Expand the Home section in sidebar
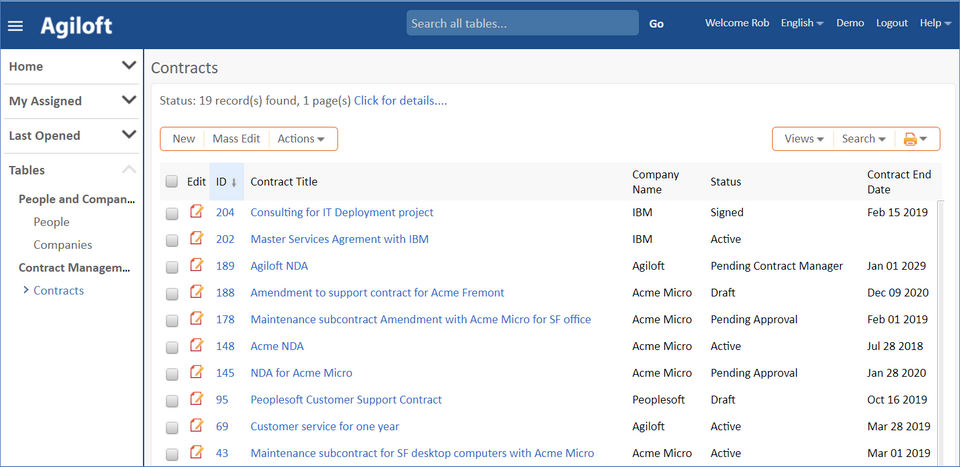Viewport: 960px width, 467px height. point(128,66)
